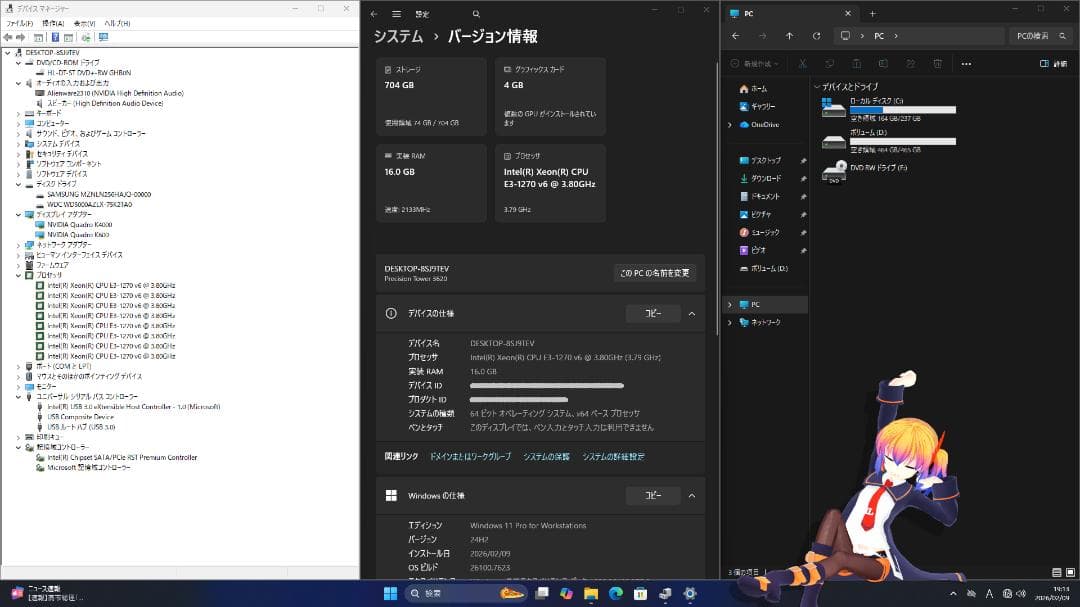Screen dimensions: 1080x607
Task: Select the Cut icon in File Explorer toolbar
Action: point(802,63)
